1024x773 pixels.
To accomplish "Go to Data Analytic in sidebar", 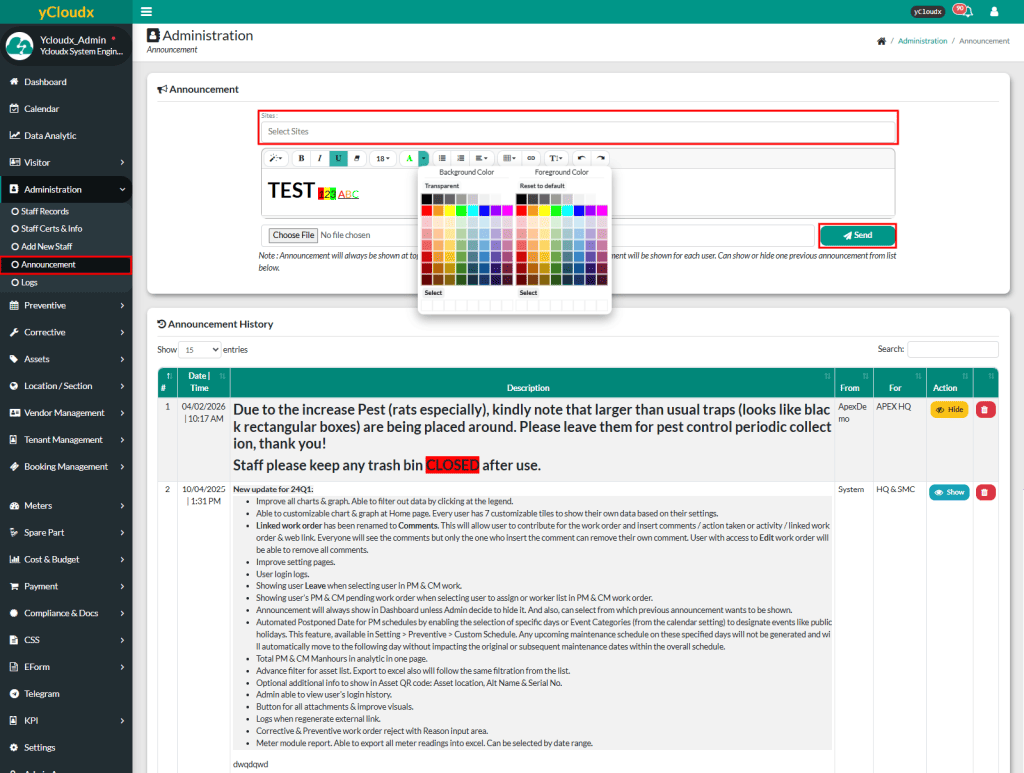I will (50, 136).
